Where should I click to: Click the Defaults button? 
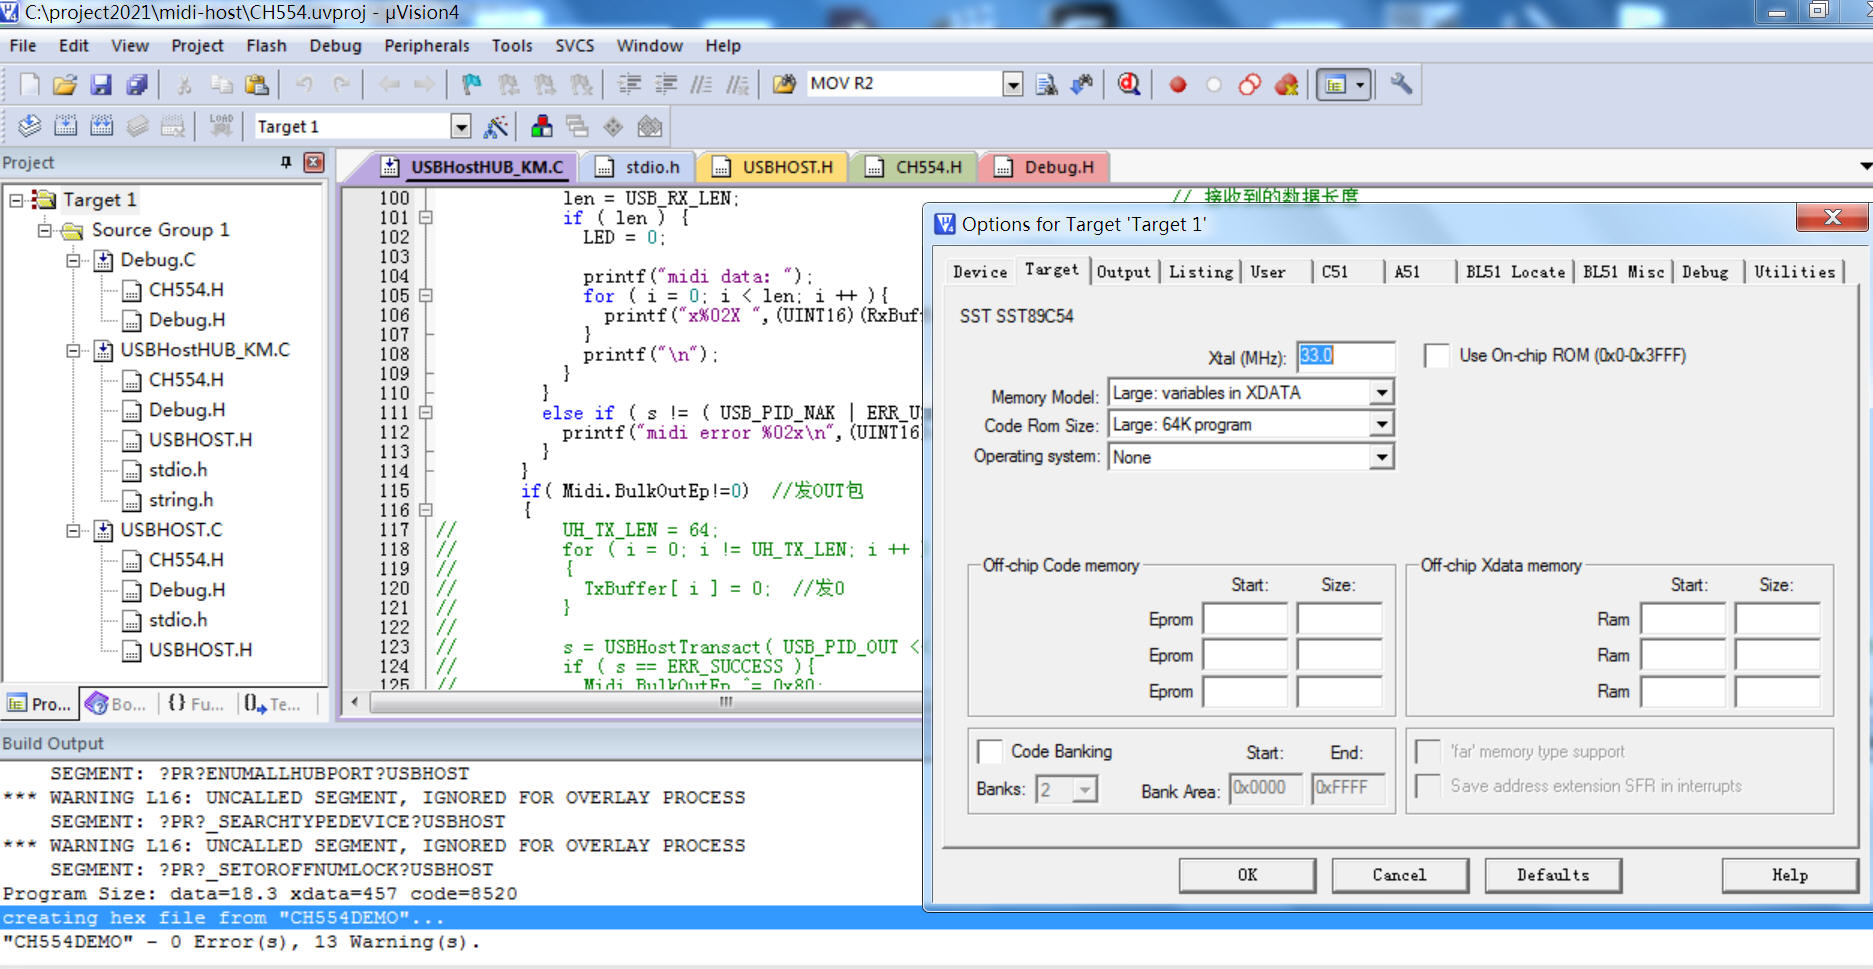(x=1553, y=875)
